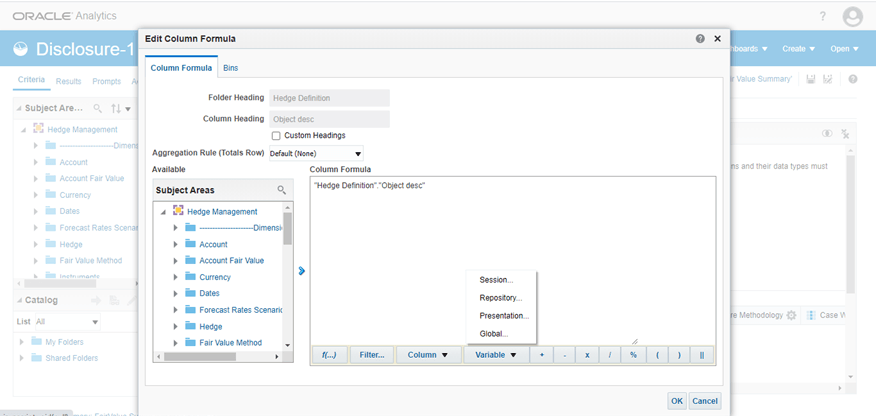This screenshot has height=416, width=876.
Task: Insert multiply x operator
Action: [x=587, y=355]
